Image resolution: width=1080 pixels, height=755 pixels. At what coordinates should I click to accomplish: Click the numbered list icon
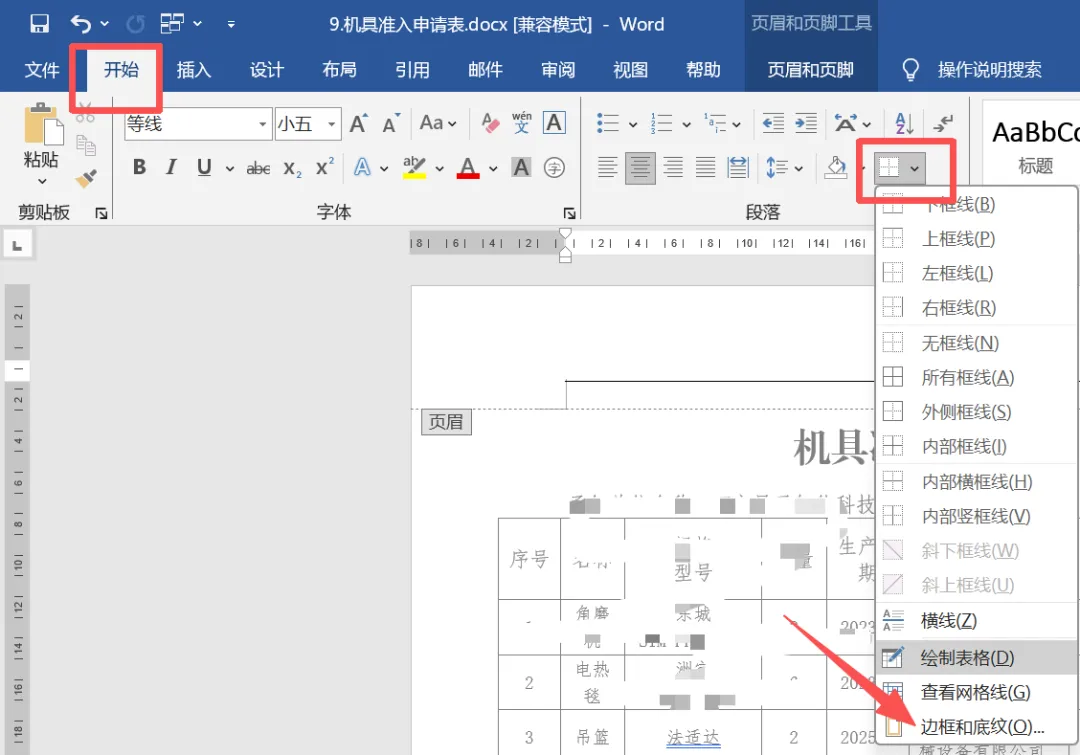point(661,124)
